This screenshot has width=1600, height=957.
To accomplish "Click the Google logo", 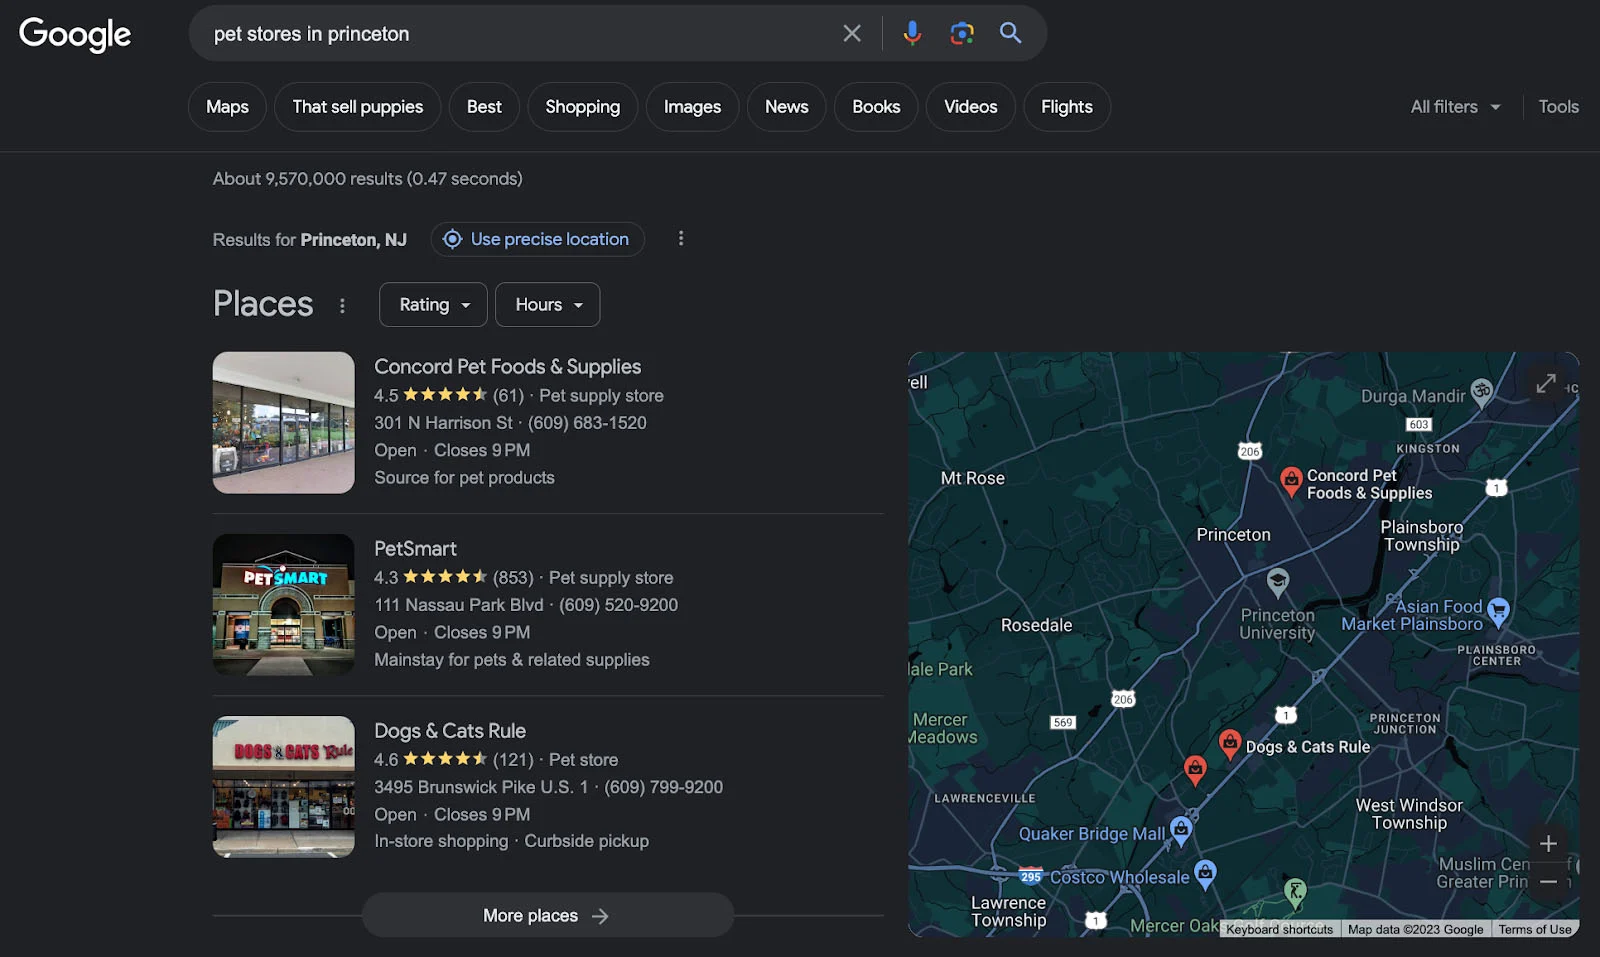I will click(x=75, y=34).
